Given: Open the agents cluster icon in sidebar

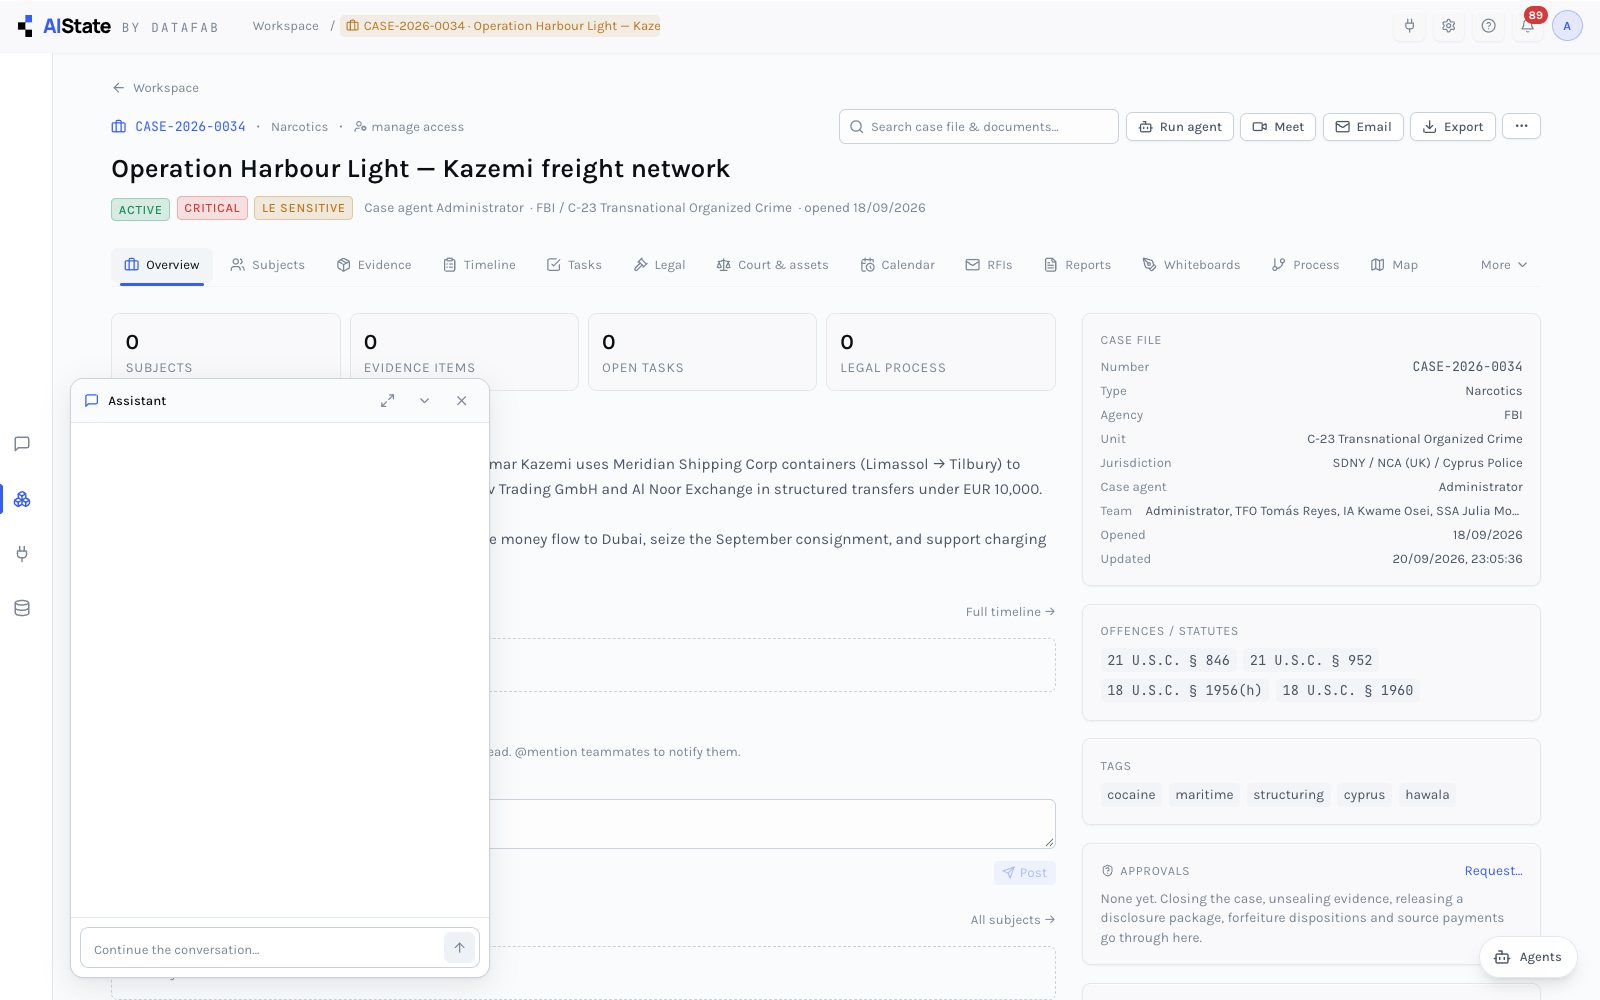Looking at the screenshot, I should click(22, 499).
